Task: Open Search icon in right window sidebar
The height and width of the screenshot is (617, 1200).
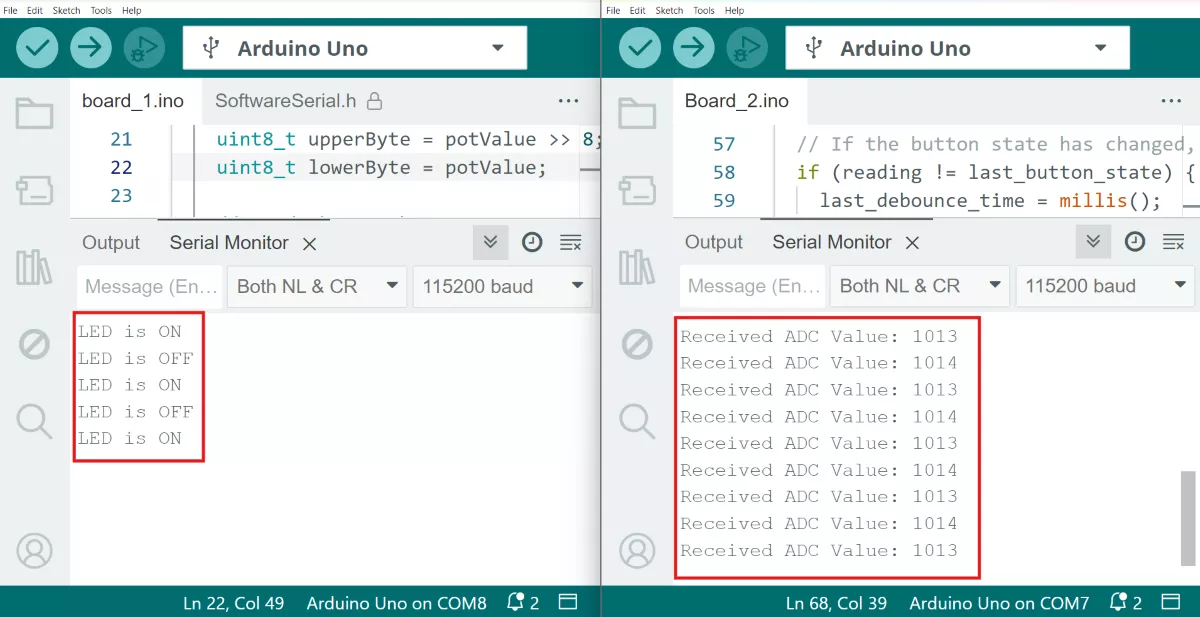Action: [637, 421]
